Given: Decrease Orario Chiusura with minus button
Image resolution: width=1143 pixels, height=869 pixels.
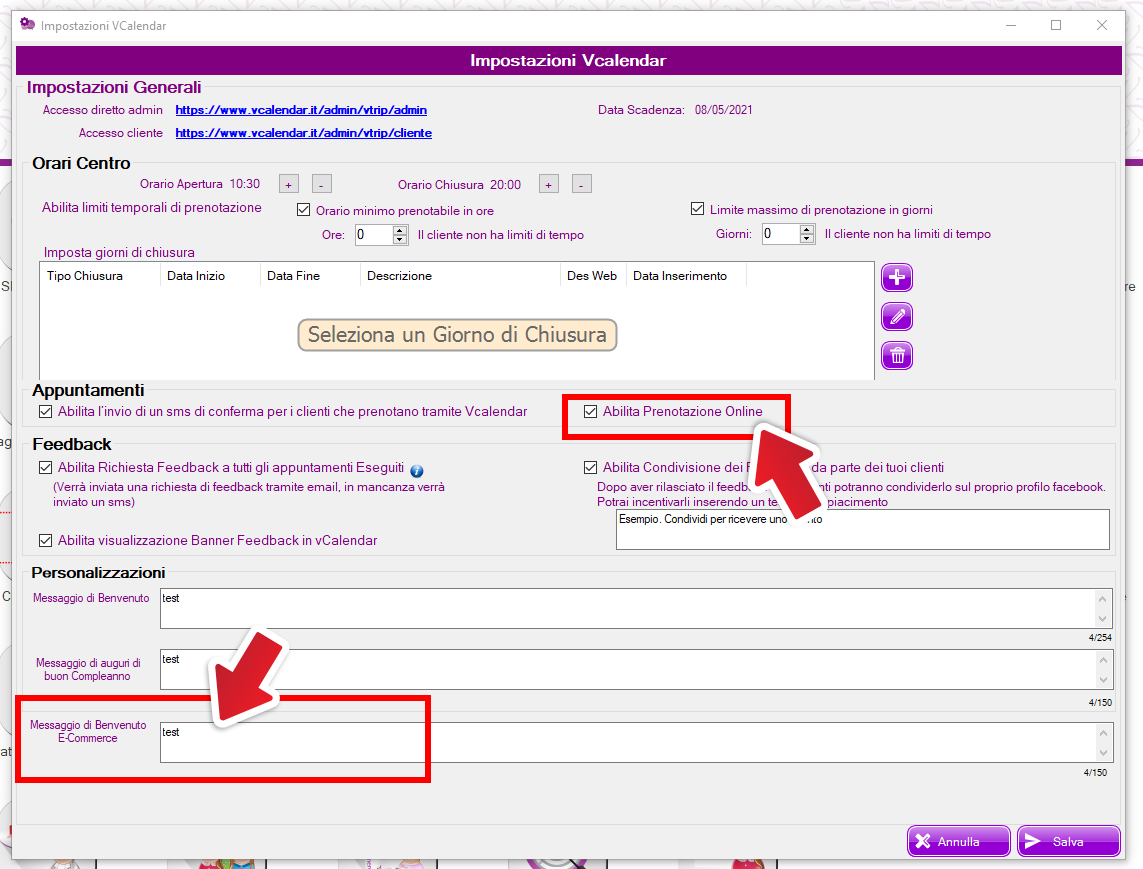Looking at the screenshot, I should click(581, 184).
